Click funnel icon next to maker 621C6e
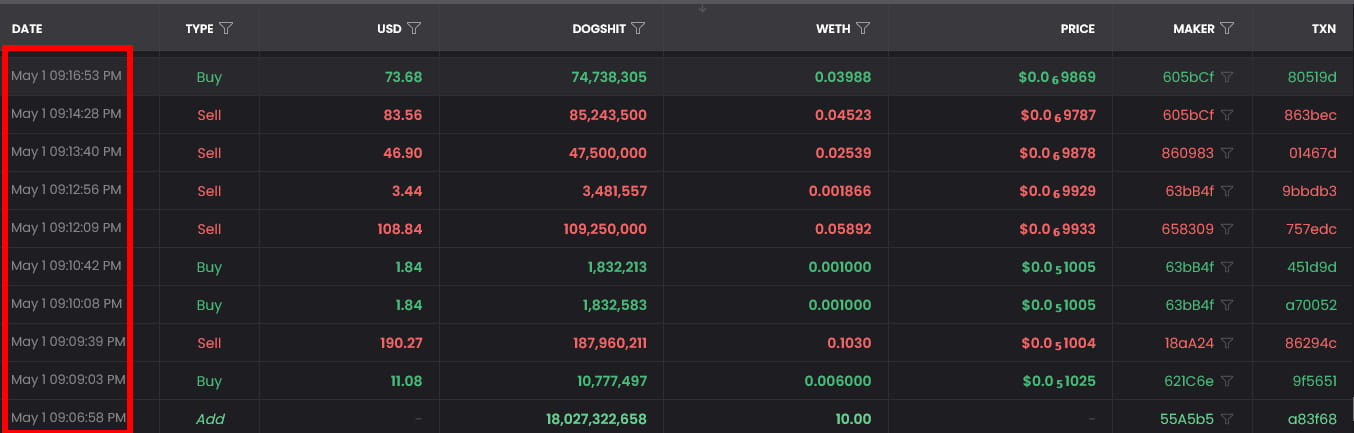Viewport: 1354px width, 433px height. 1227,381
